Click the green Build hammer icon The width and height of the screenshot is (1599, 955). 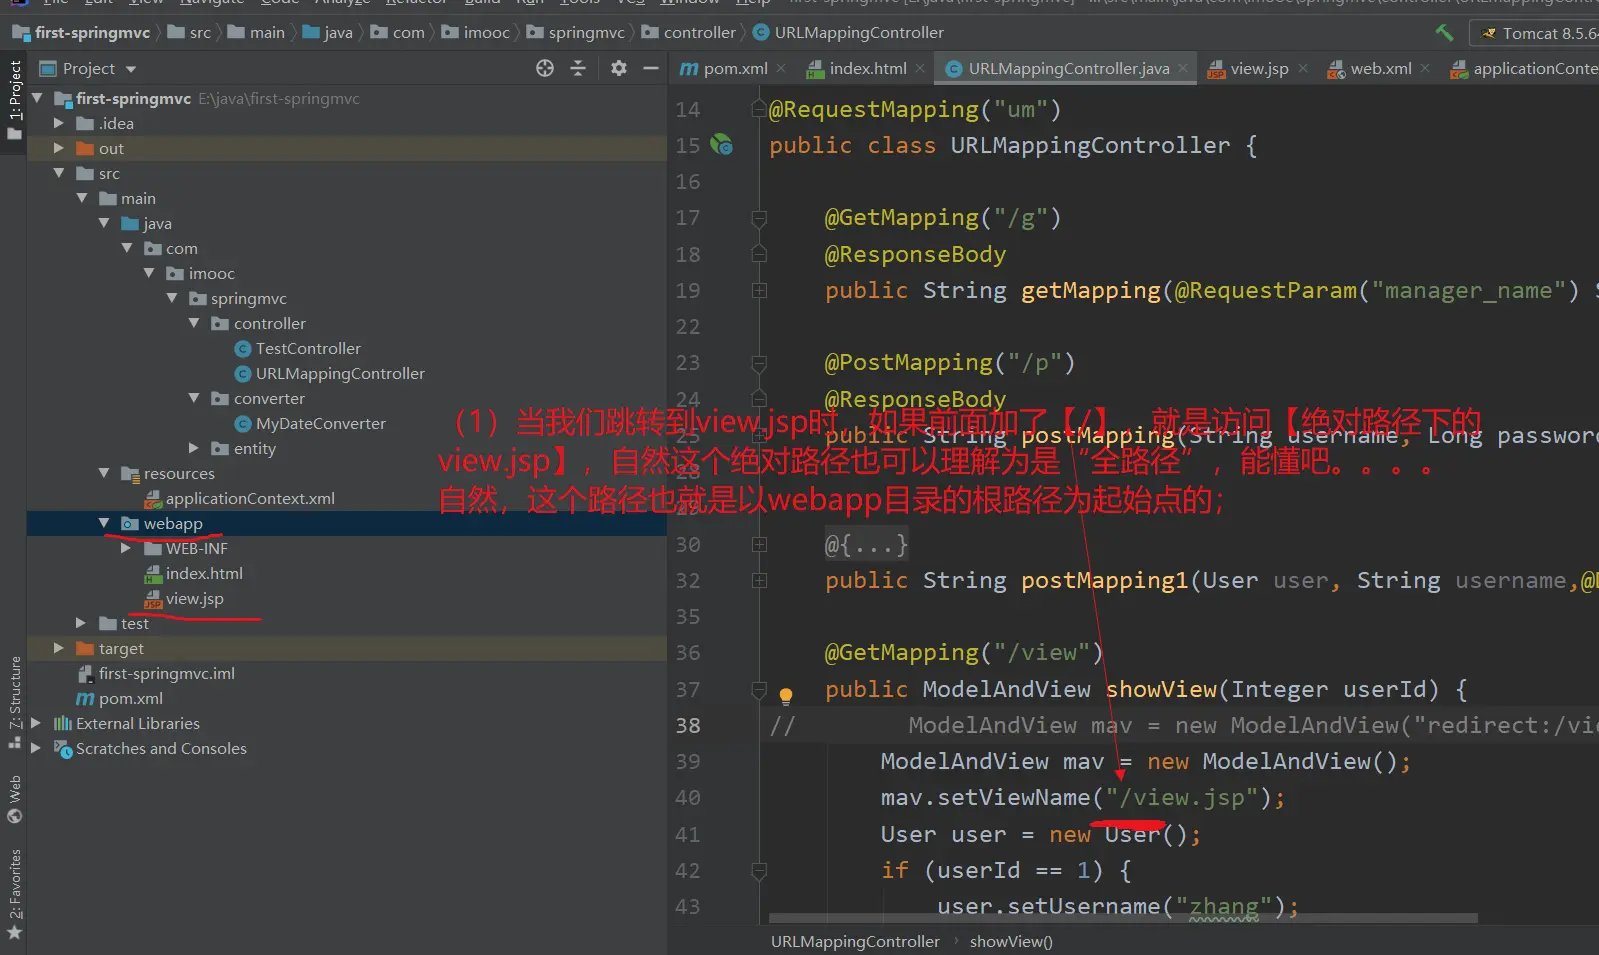coord(1444,33)
